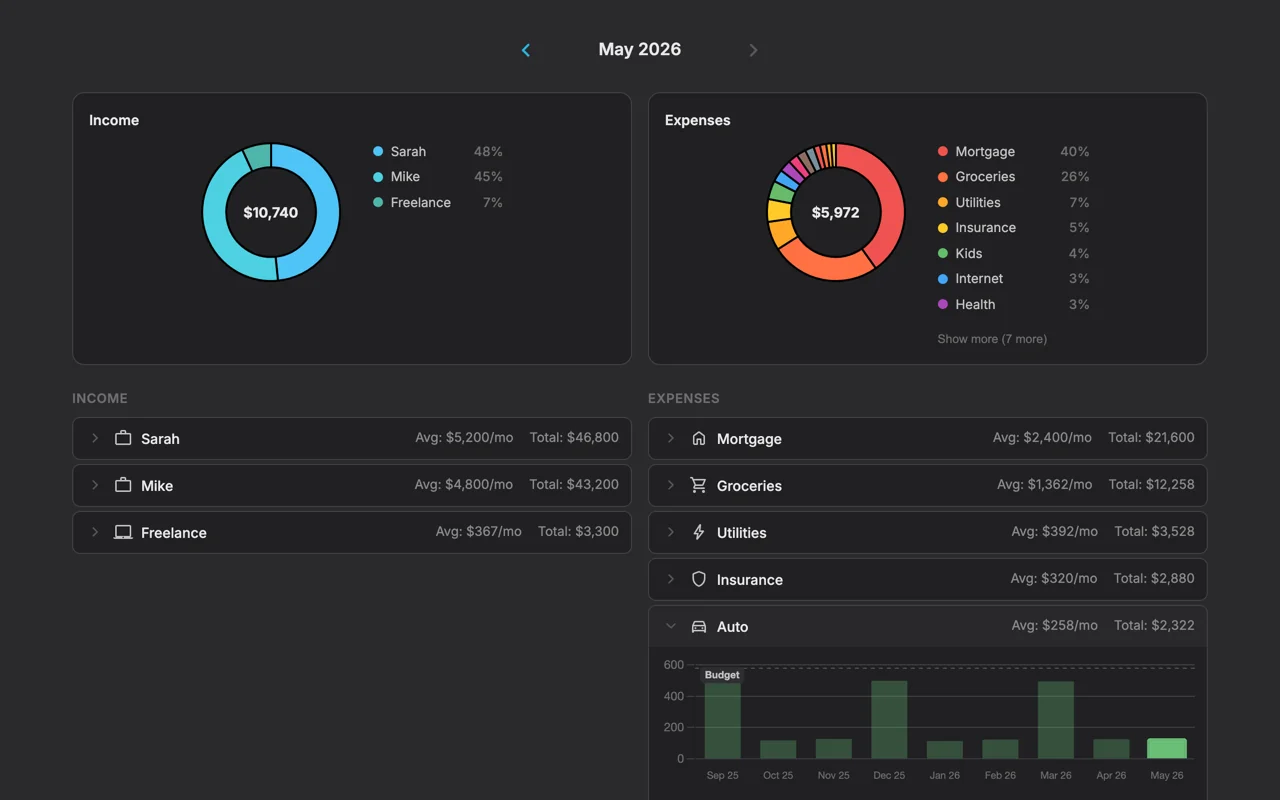Select the Feb 26 bar in Auto chart
This screenshot has width=1280, height=800.
pos(1000,749)
